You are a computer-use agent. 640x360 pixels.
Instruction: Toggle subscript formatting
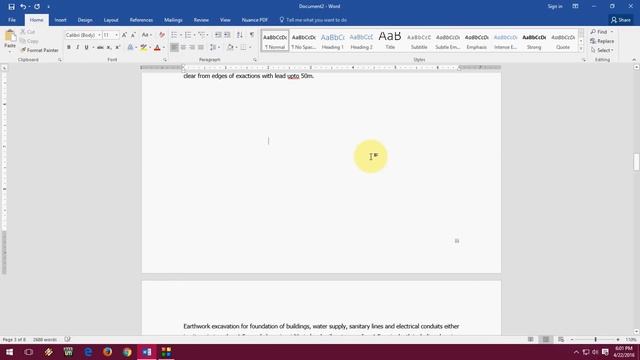[x=109, y=48]
